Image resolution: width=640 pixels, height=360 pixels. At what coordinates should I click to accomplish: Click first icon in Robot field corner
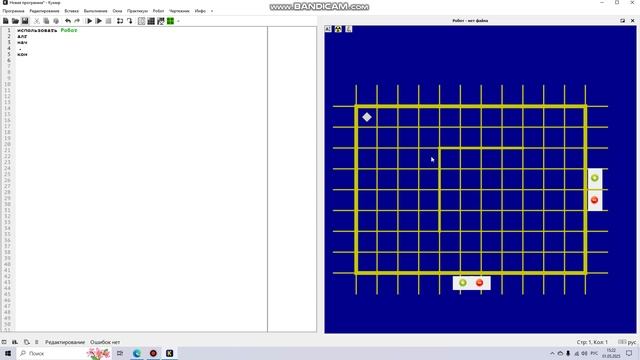[328, 29]
